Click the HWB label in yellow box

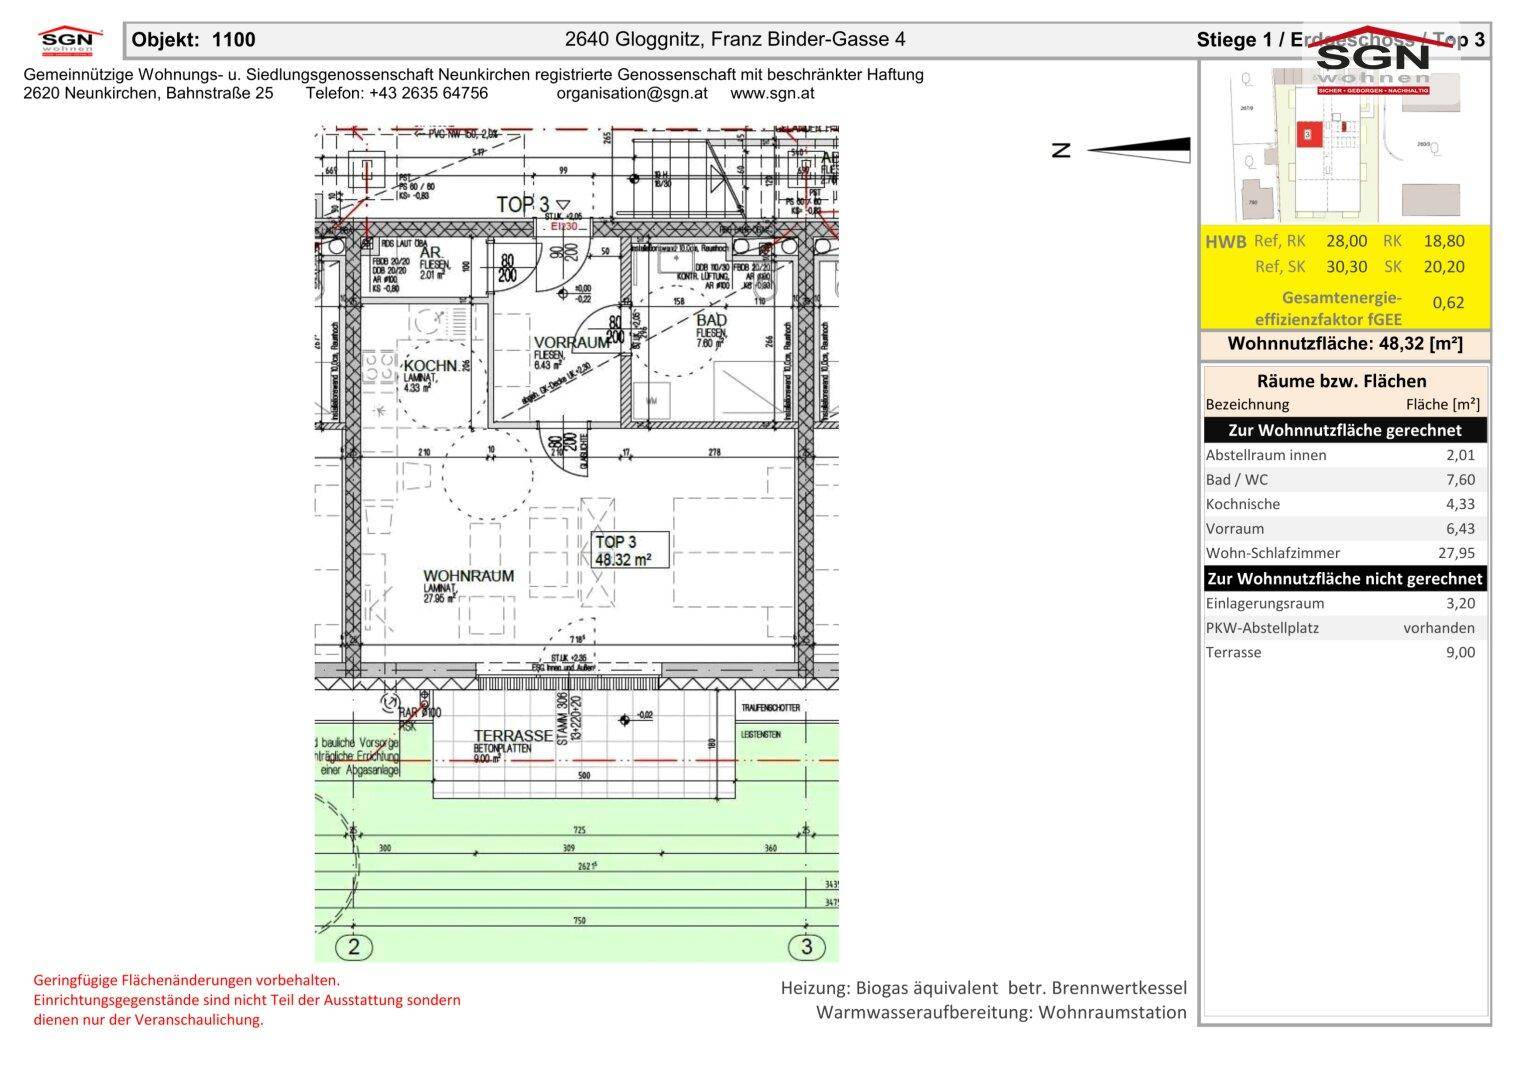tap(1226, 242)
